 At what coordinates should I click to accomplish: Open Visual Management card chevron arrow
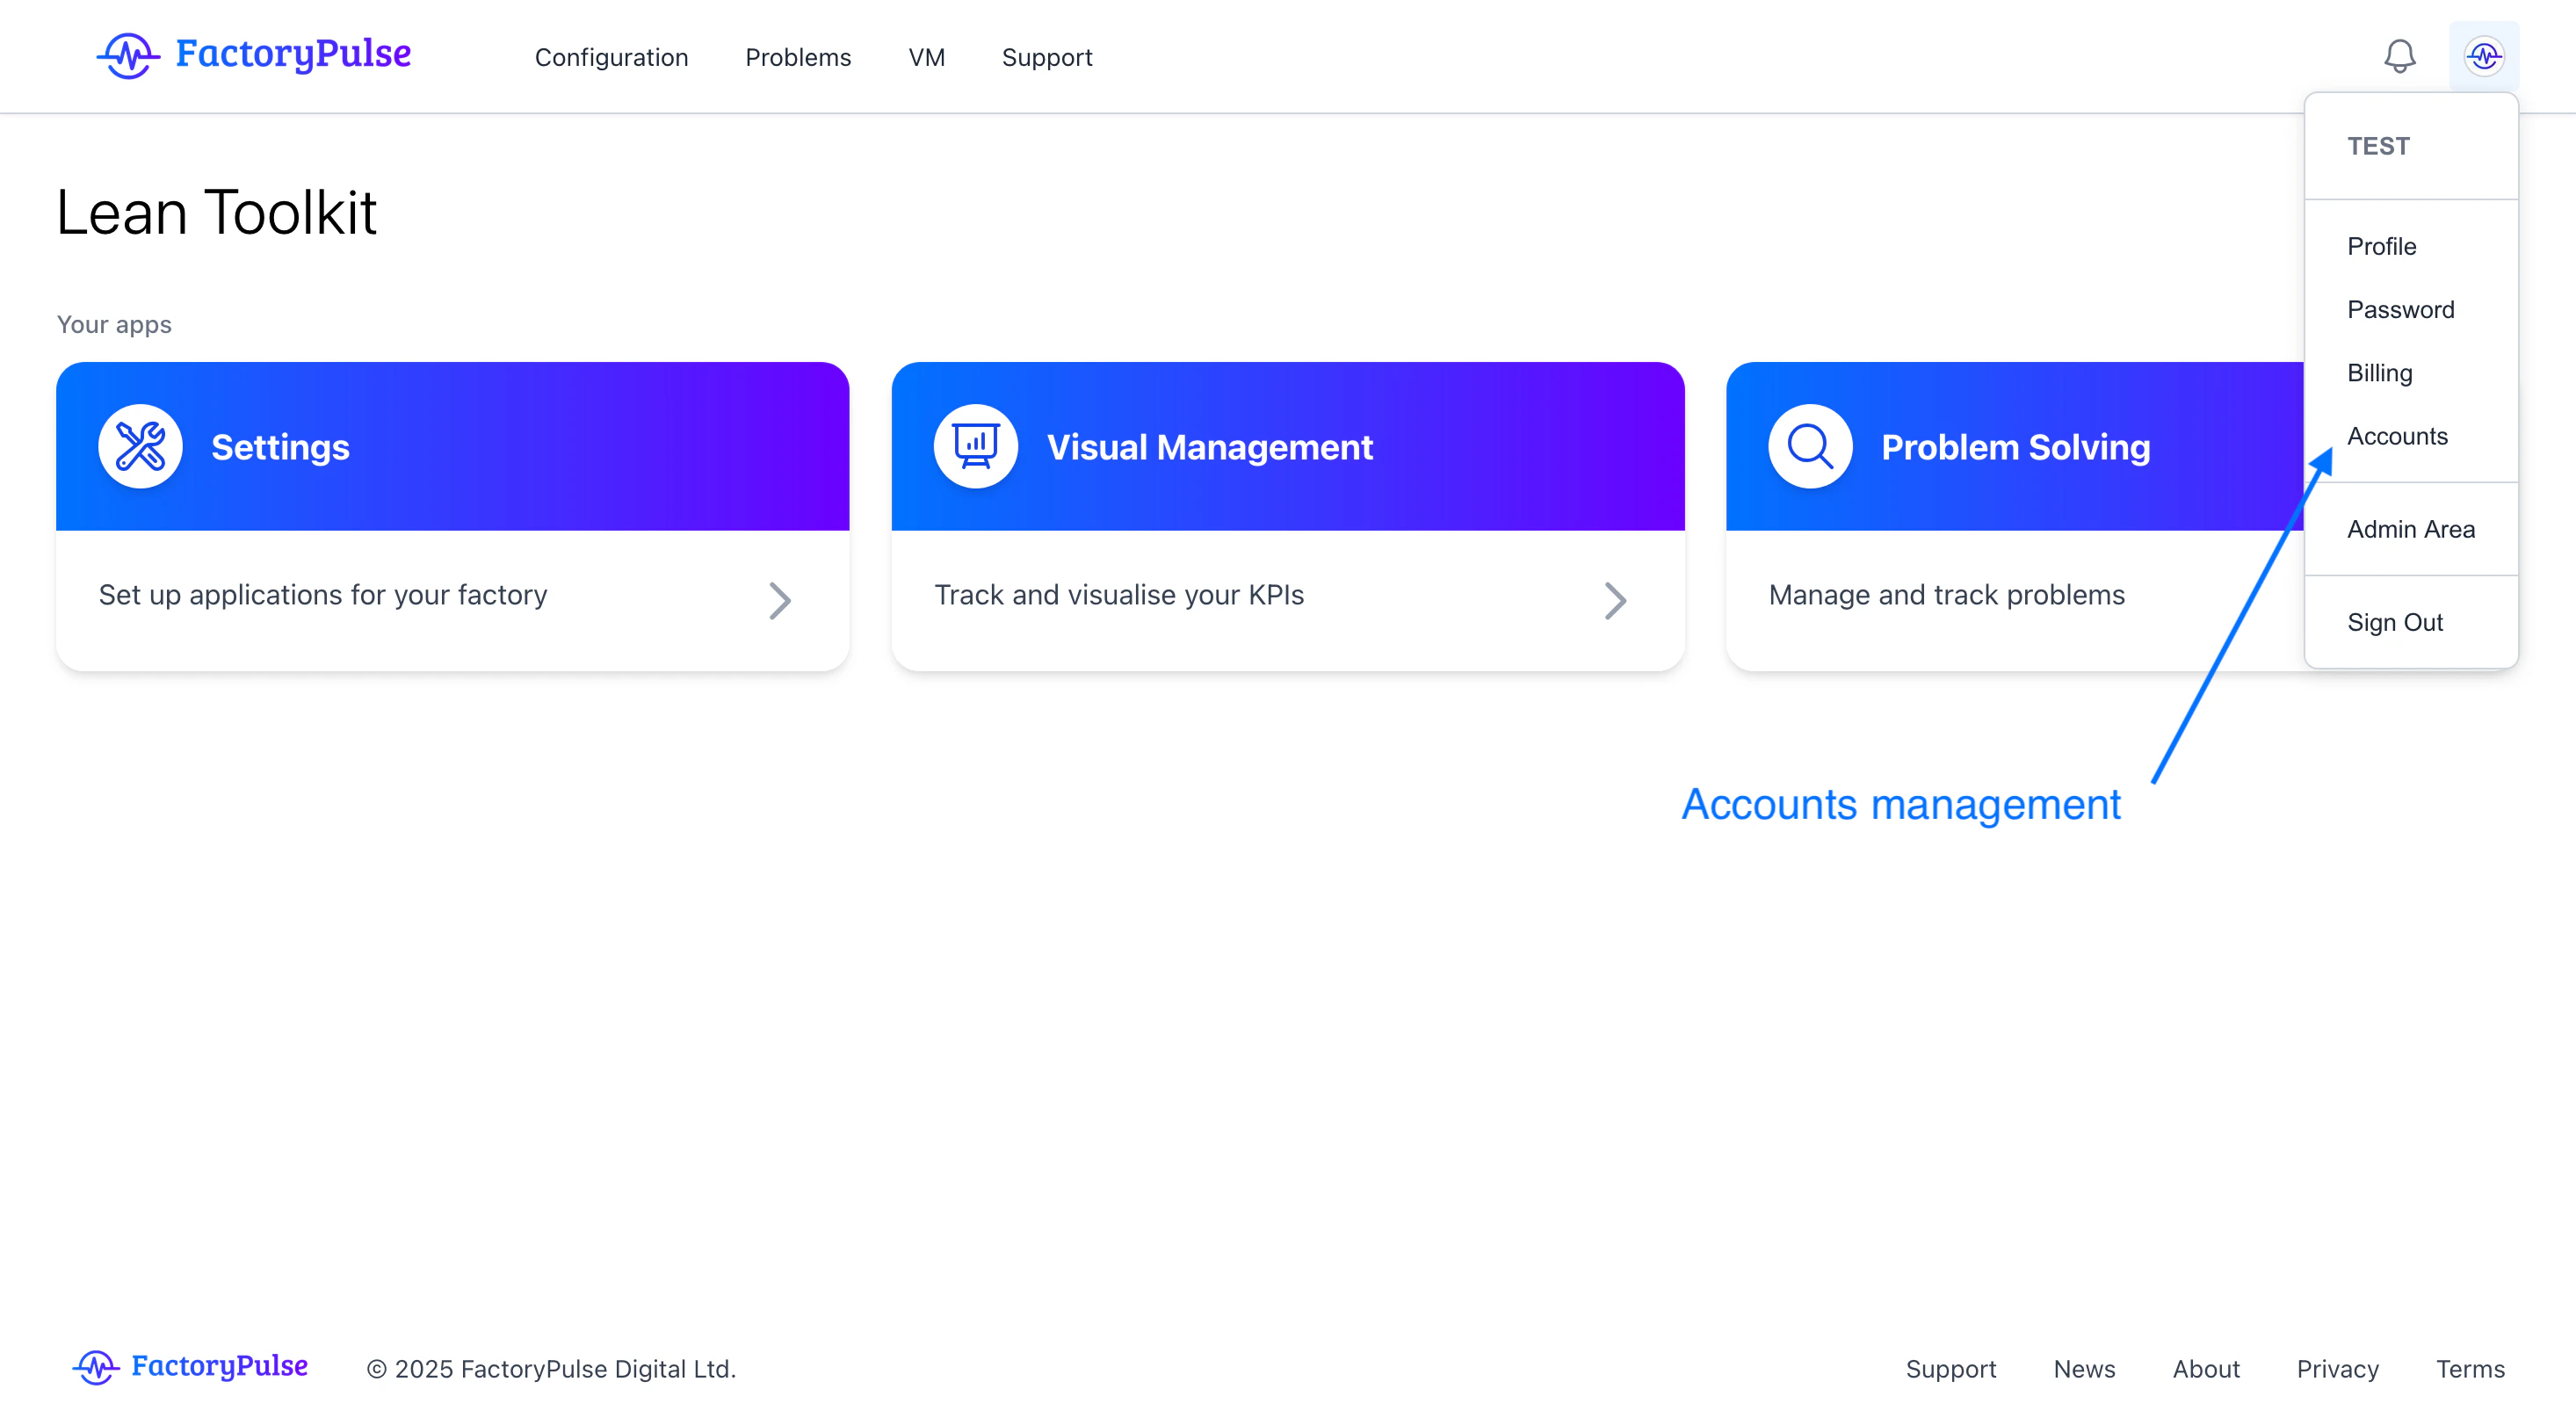pyautogui.click(x=1615, y=600)
